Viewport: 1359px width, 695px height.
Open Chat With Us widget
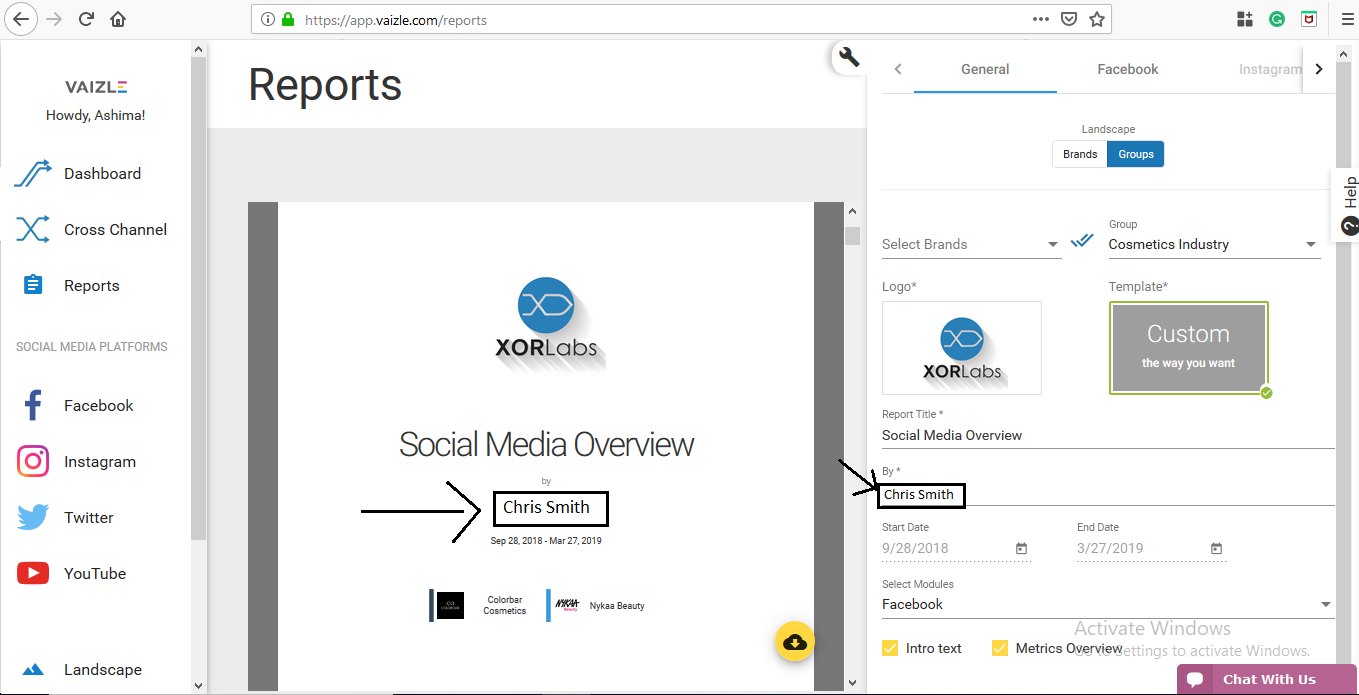click(x=1266, y=679)
